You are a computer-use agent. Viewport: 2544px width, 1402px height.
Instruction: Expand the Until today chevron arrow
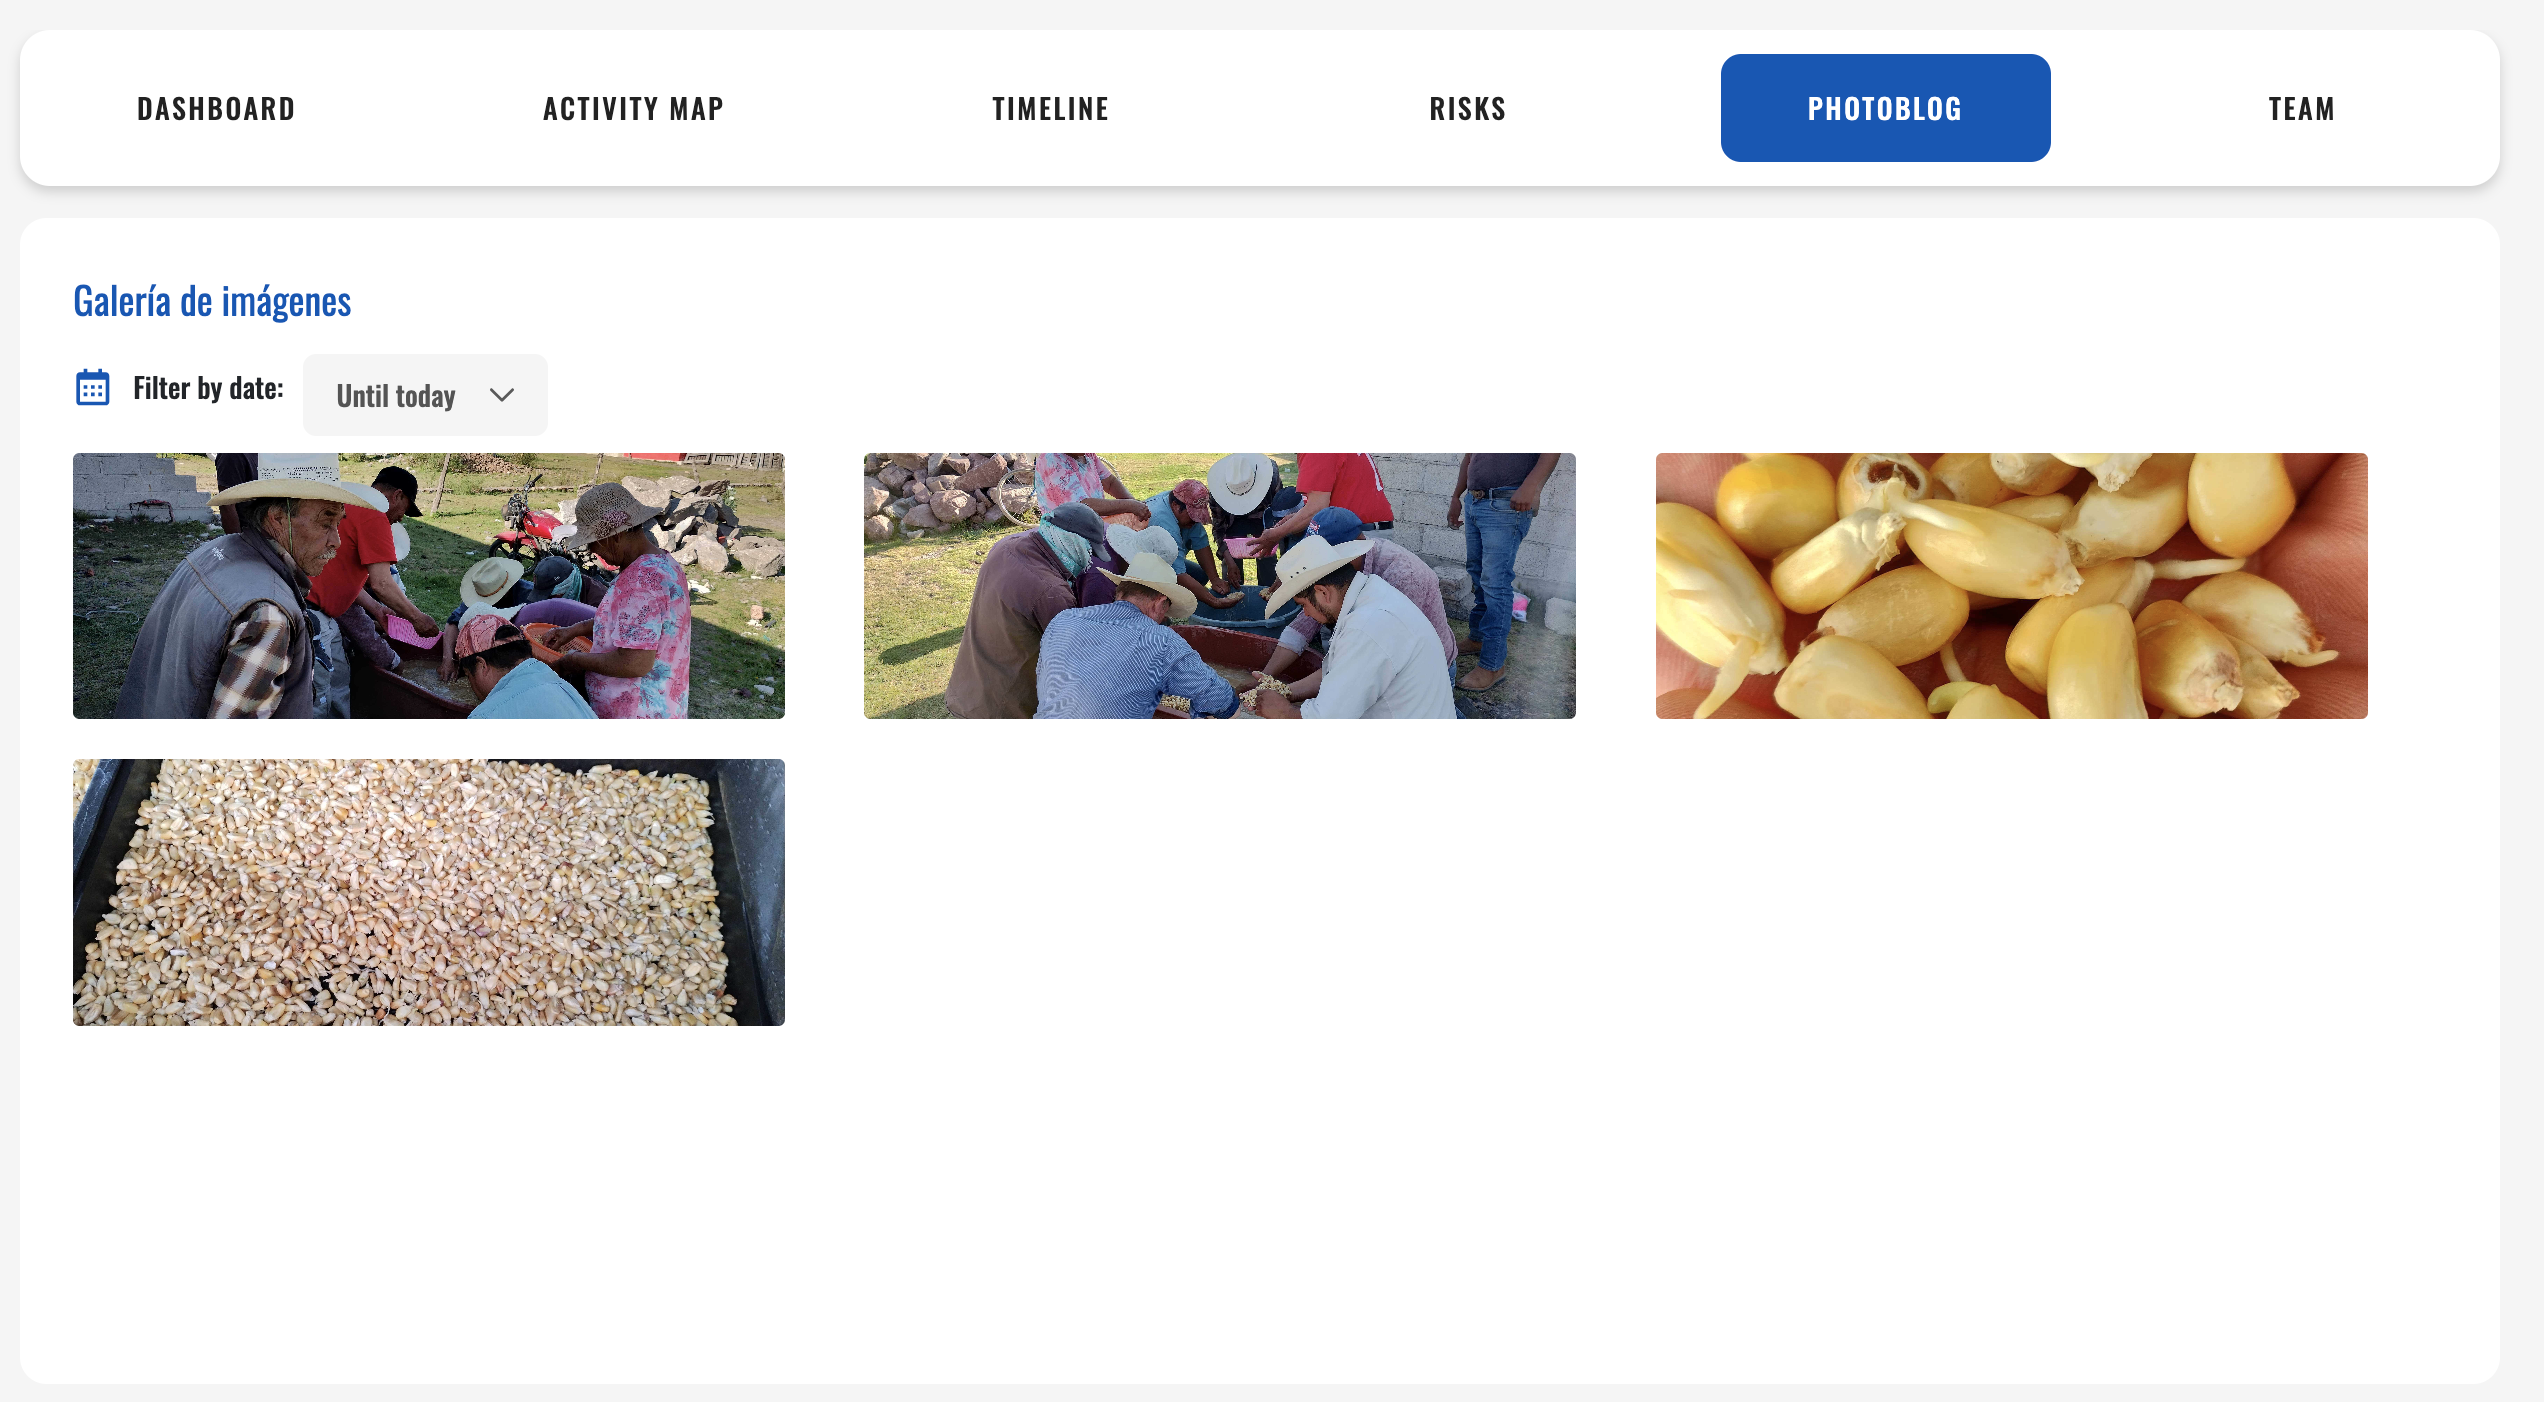pos(502,395)
